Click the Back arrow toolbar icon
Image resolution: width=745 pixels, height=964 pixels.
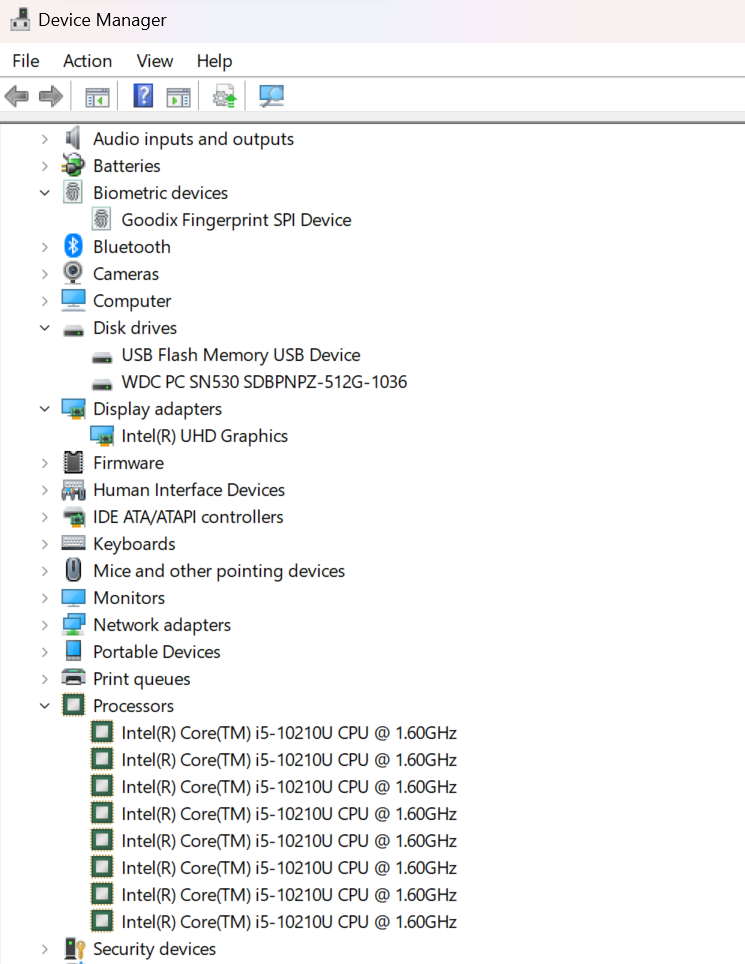(17, 97)
